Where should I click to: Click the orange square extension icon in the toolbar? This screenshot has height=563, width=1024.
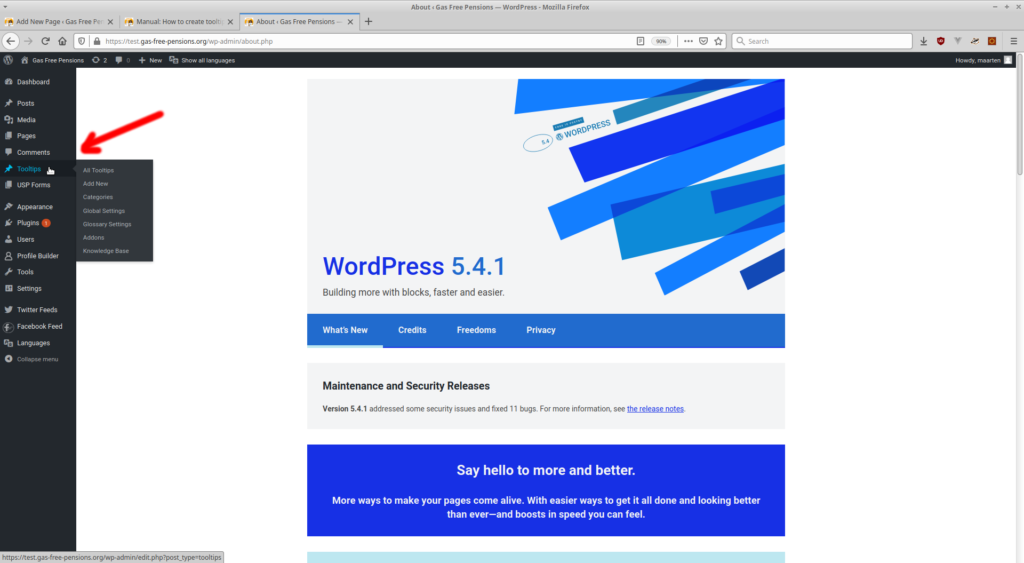point(992,41)
